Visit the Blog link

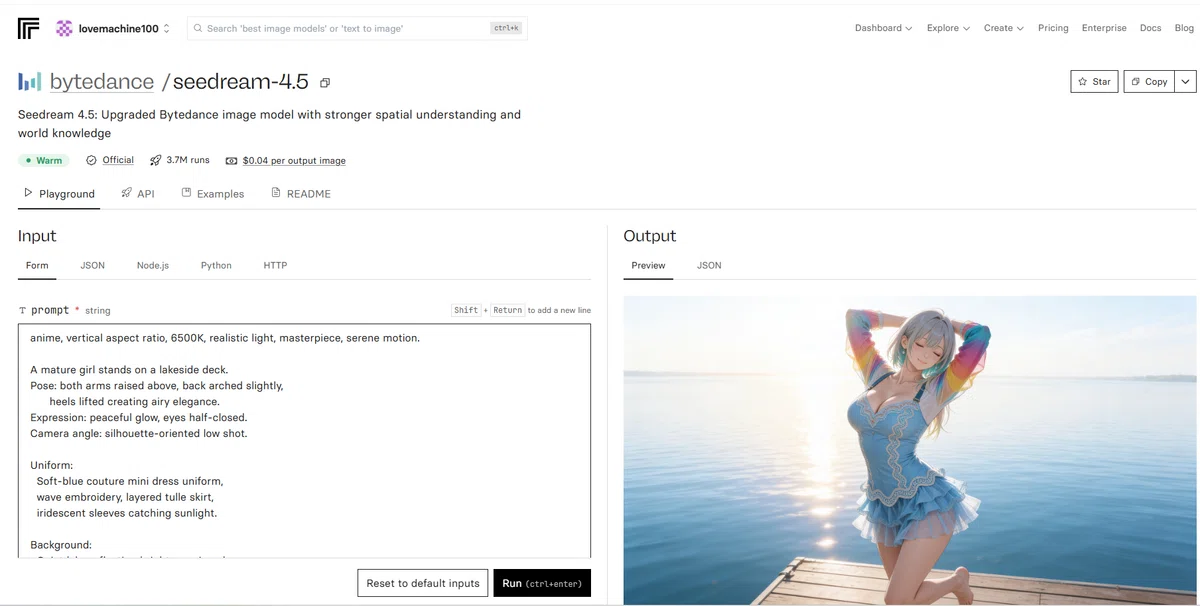click(x=1184, y=28)
